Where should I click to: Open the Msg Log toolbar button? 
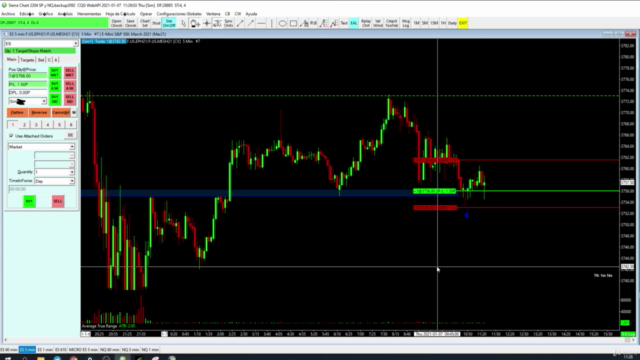click(406, 23)
